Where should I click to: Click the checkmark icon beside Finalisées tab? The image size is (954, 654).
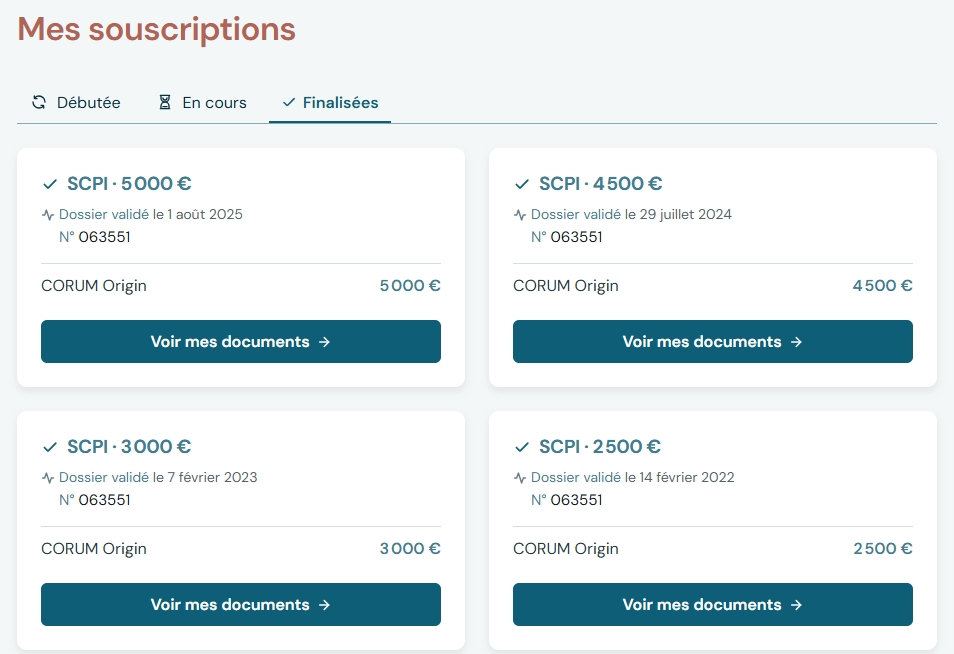click(289, 102)
